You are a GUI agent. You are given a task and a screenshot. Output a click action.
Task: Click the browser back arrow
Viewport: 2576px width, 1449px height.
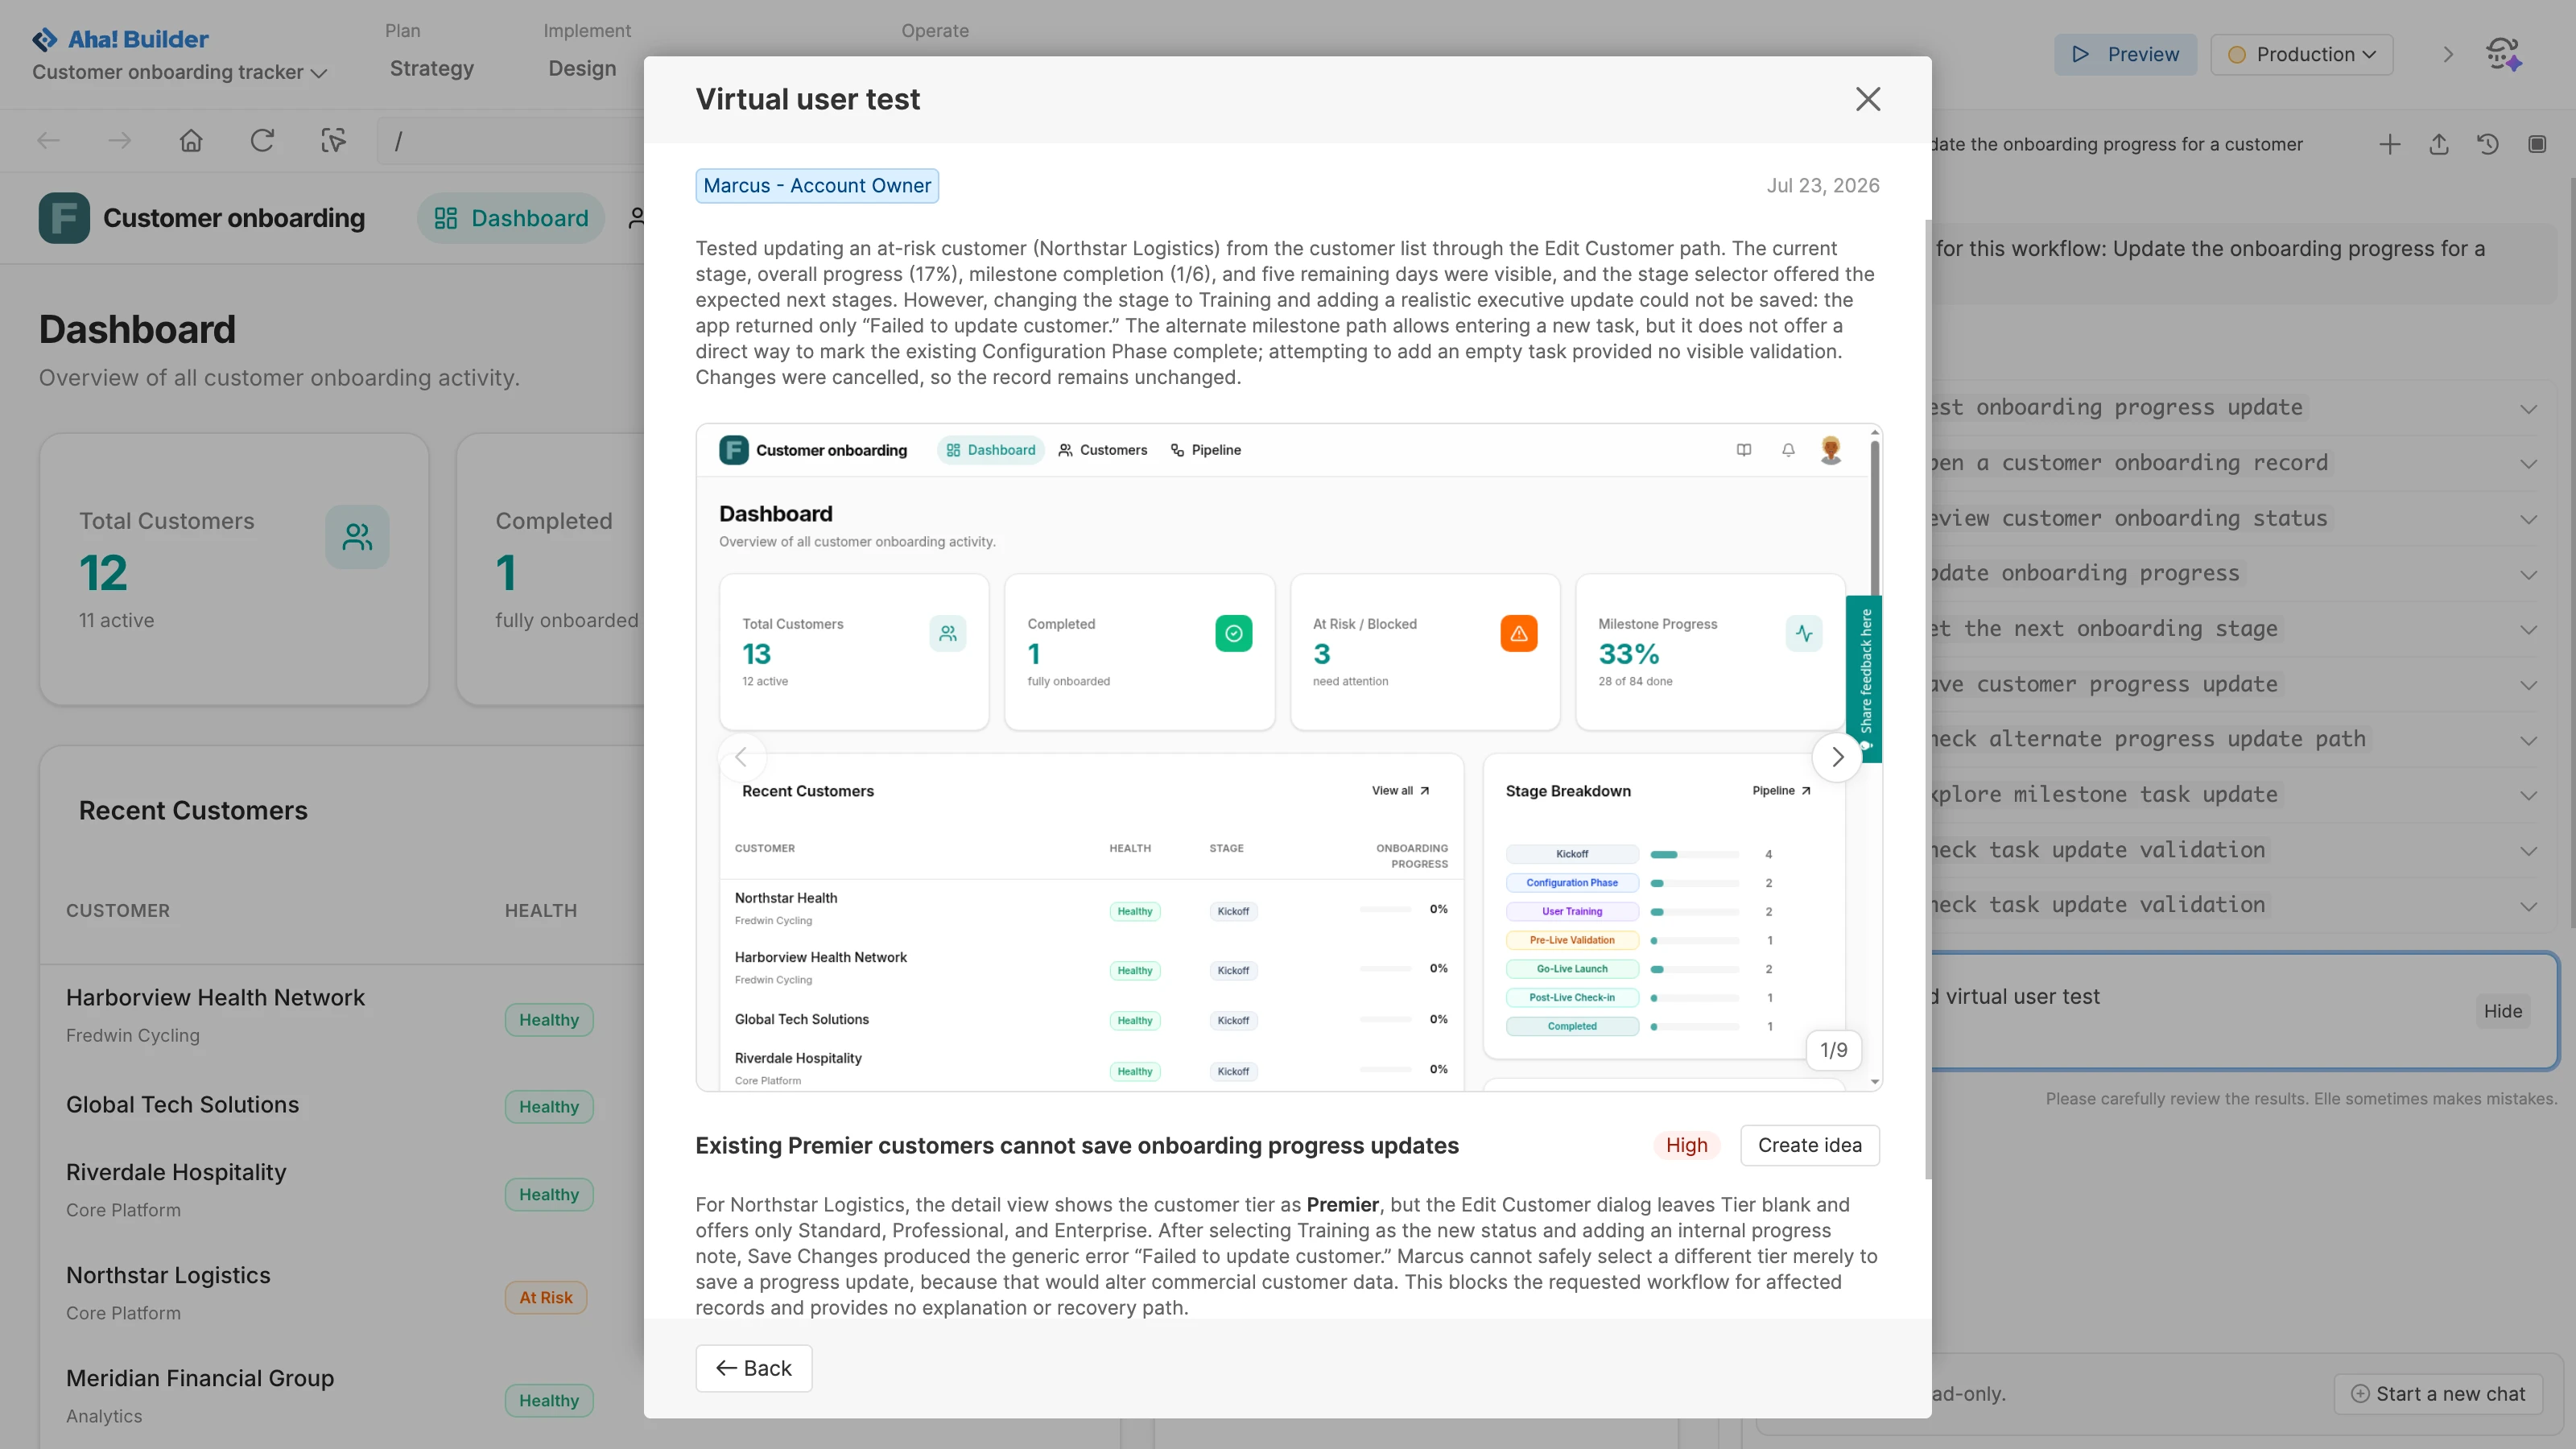click(48, 141)
